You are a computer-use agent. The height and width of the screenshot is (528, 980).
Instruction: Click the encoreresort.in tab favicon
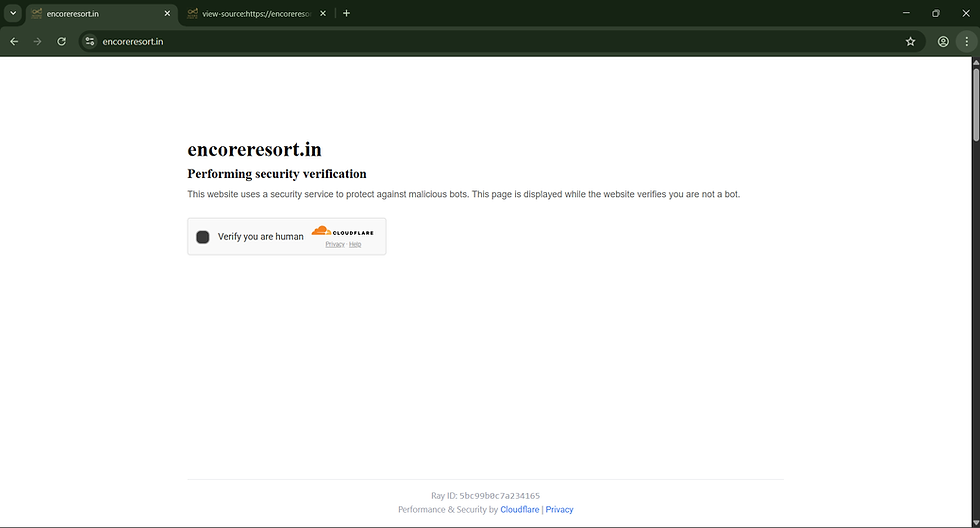tap(37, 13)
